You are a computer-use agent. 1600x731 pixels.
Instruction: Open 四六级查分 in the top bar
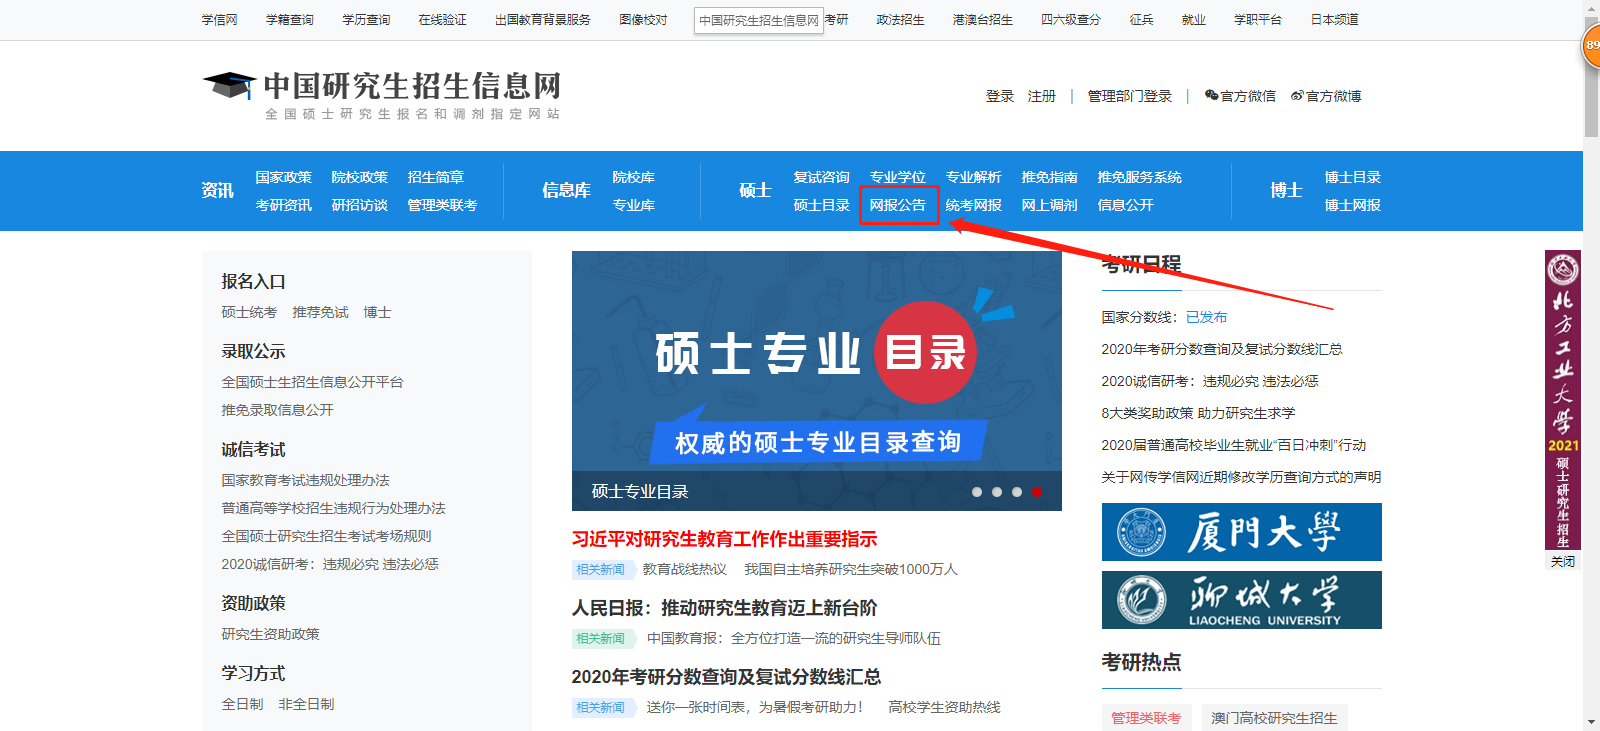tap(1071, 20)
